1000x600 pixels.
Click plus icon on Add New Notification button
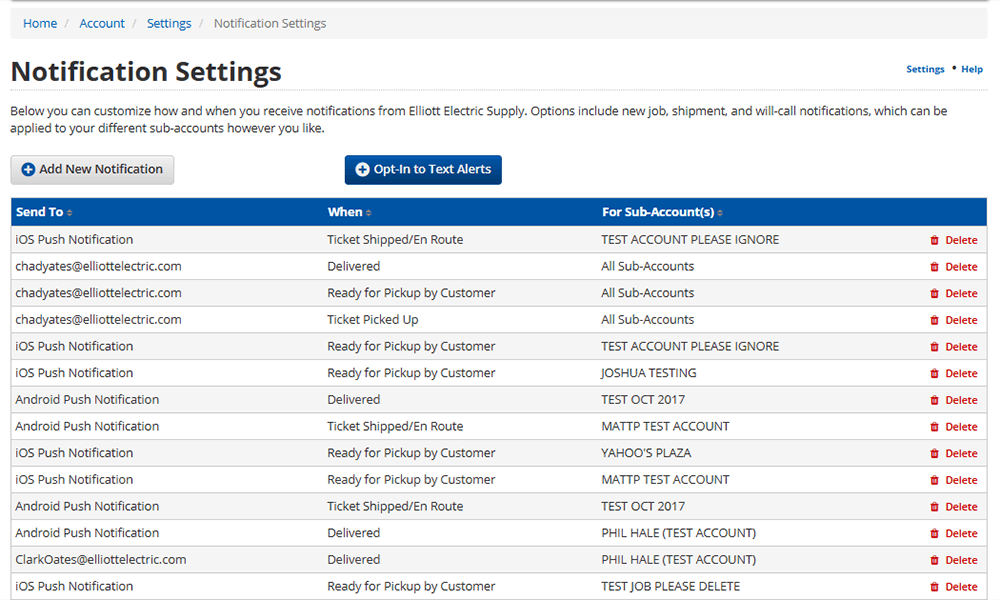point(28,170)
